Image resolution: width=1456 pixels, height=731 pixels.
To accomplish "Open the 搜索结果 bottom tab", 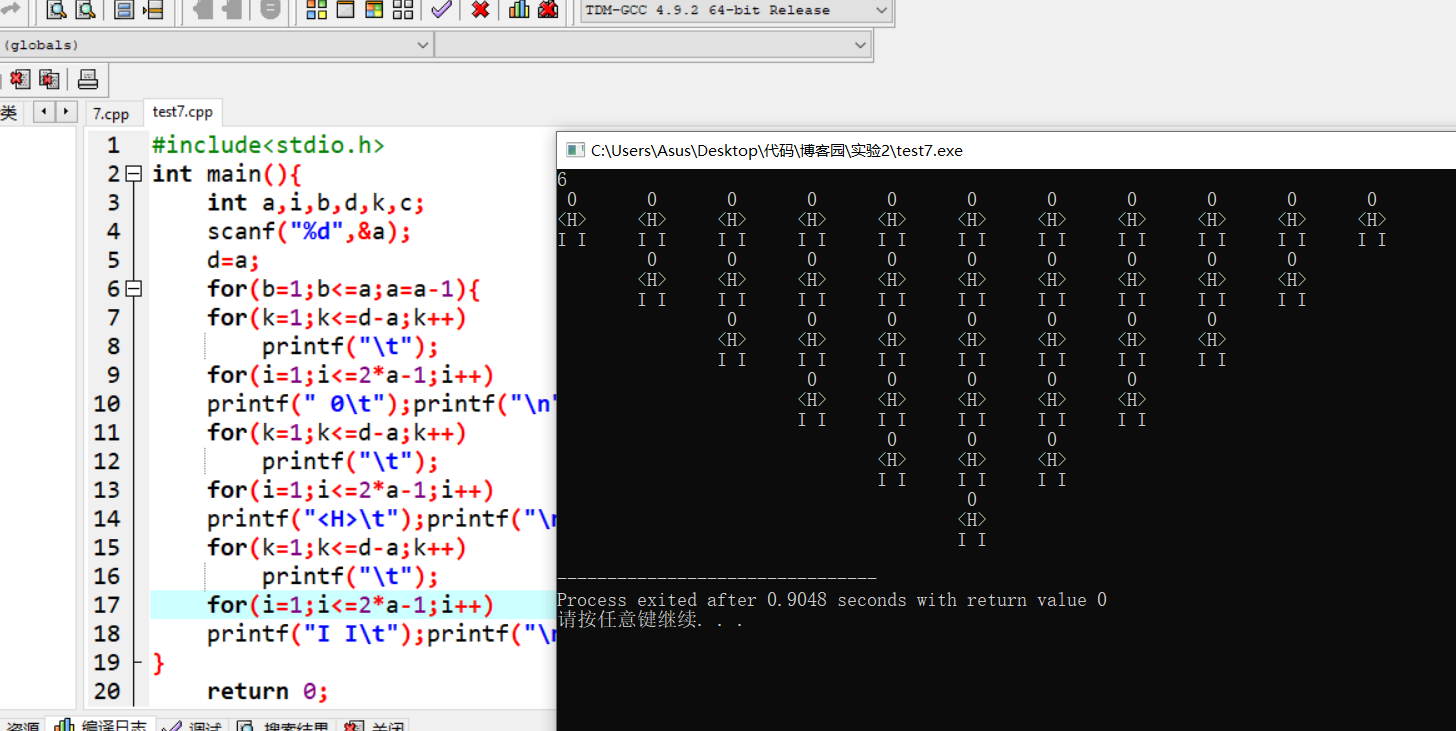I will coord(282,725).
